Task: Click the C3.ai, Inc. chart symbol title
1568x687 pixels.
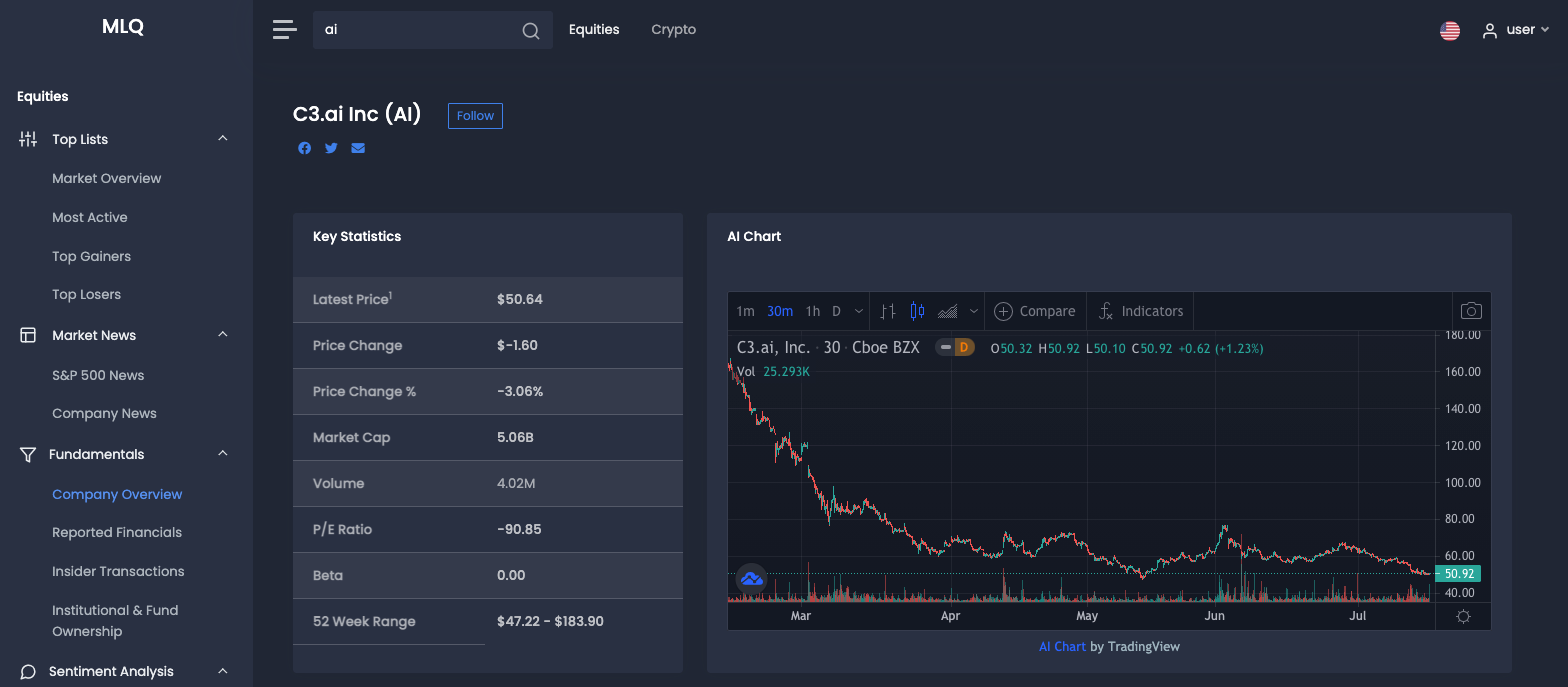Action: point(773,348)
